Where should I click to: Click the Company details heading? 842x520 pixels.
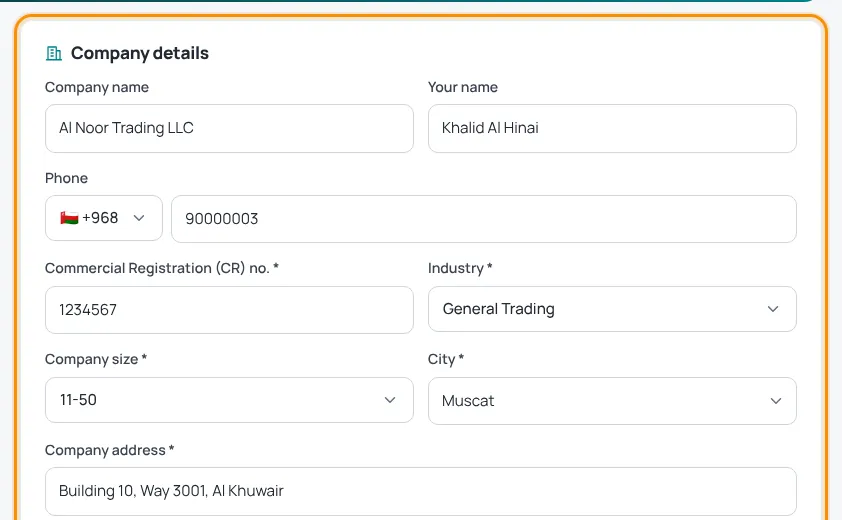pyautogui.click(x=140, y=53)
